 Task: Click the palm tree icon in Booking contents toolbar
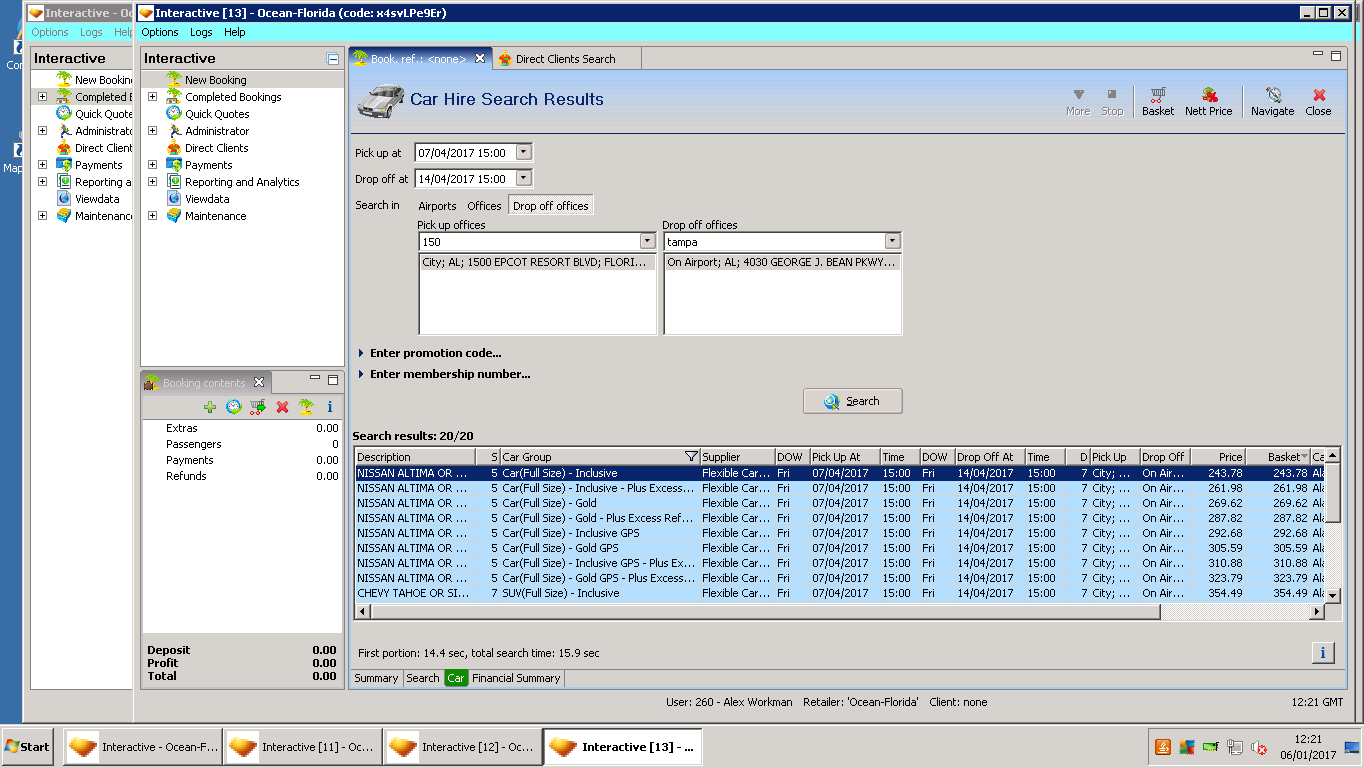pyautogui.click(x=306, y=407)
